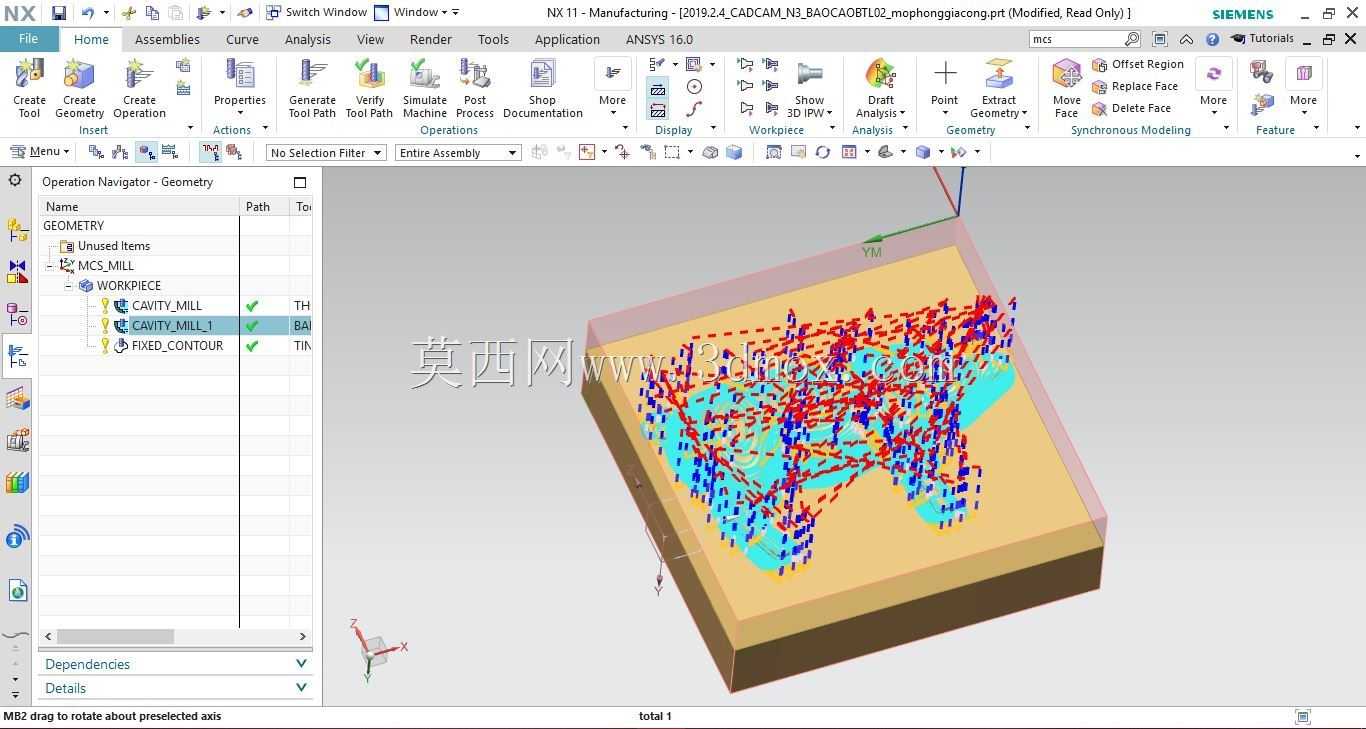Image resolution: width=1366 pixels, height=729 pixels.
Task: Open the Assembly Navigator sidebar tab
Action: [x=17, y=230]
